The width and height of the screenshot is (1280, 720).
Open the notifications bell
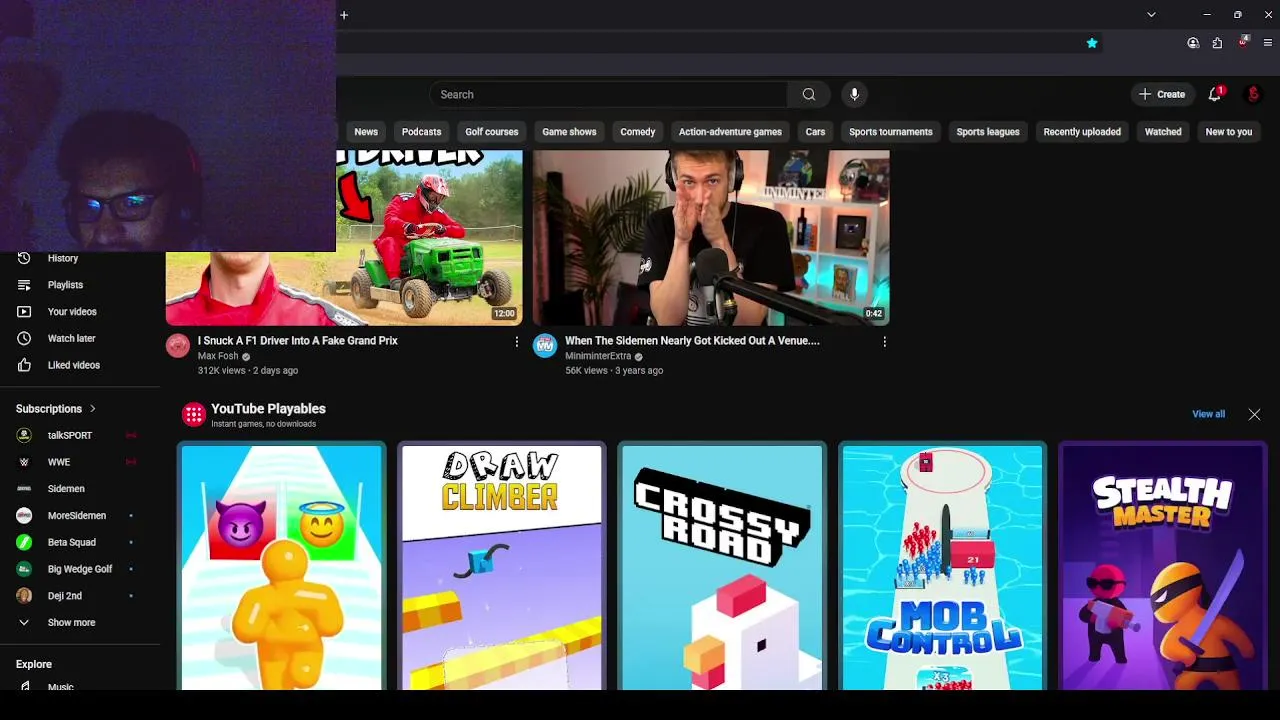tap(1214, 94)
